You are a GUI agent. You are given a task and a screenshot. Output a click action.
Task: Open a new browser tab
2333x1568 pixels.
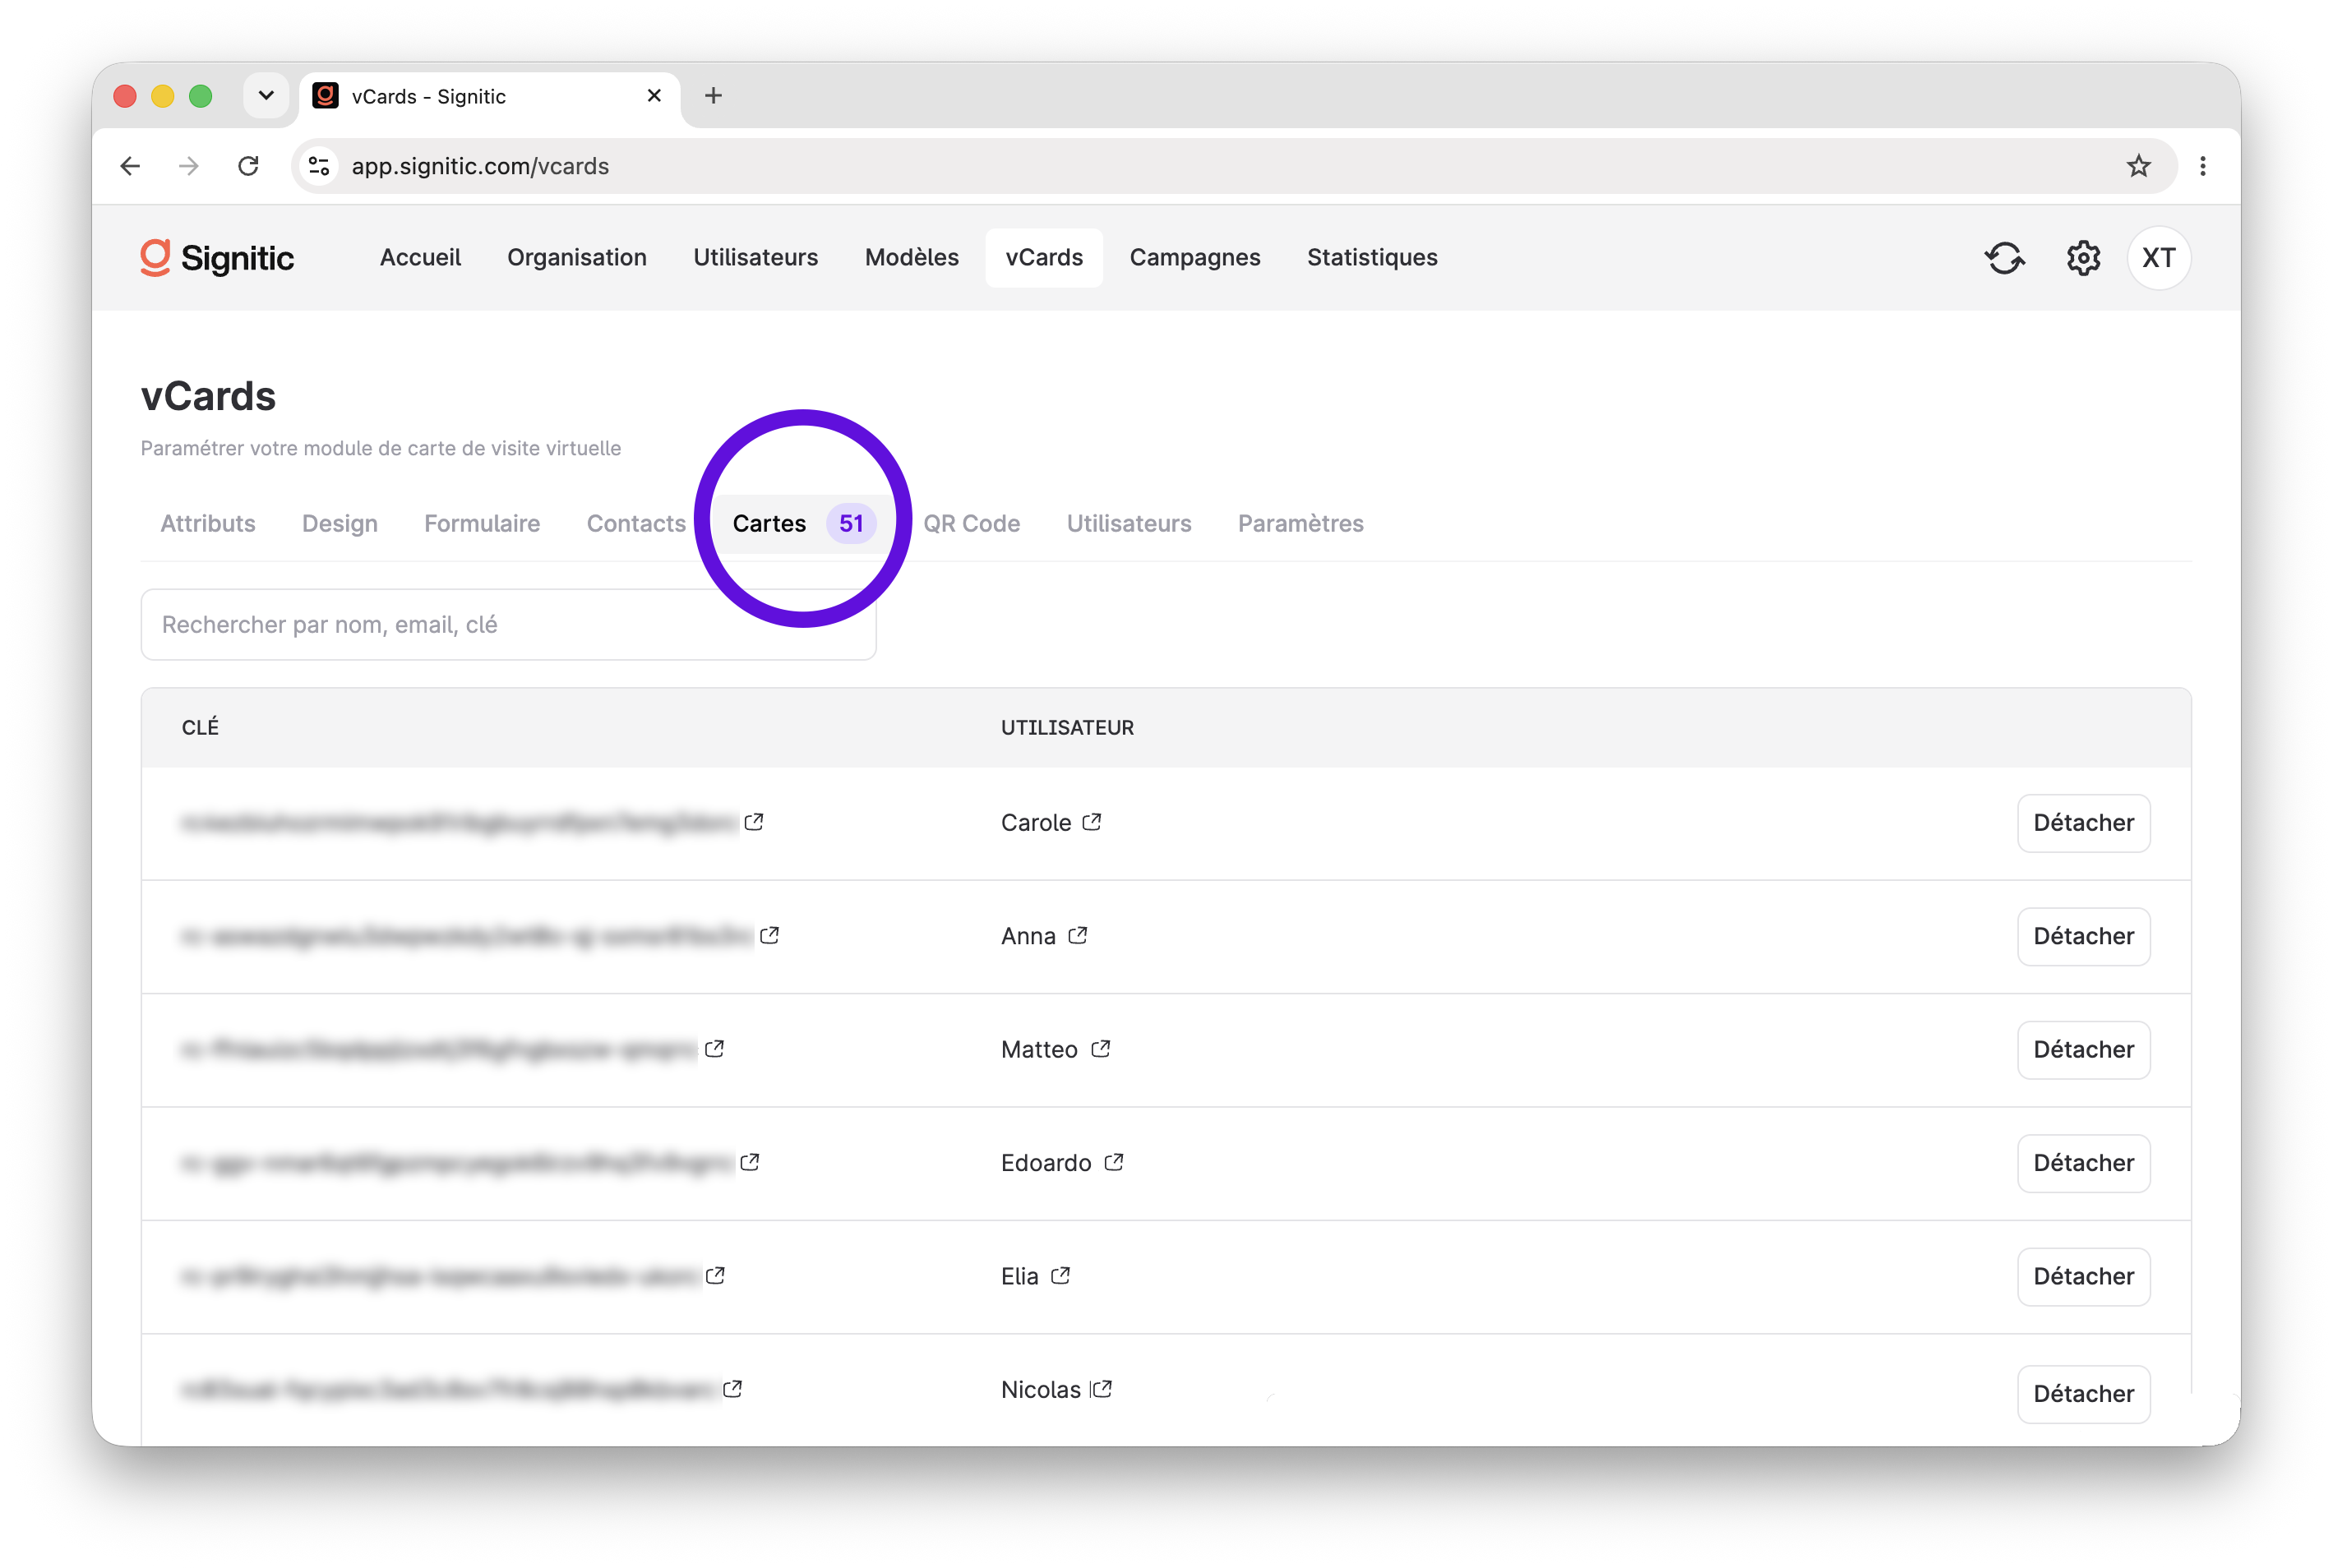click(x=713, y=96)
